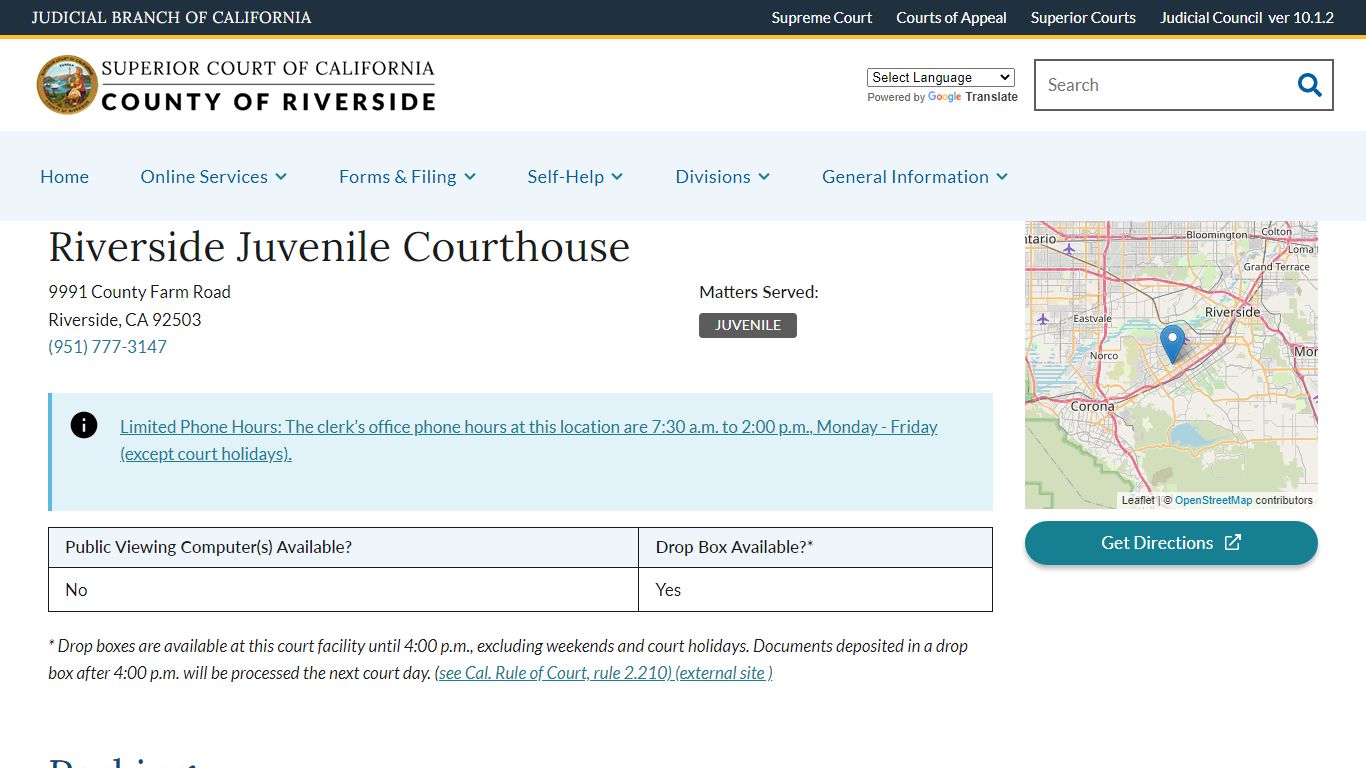Click the No cell under Public Viewing
Image resolution: width=1366 pixels, height=768 pixels.
click(343, 590)
